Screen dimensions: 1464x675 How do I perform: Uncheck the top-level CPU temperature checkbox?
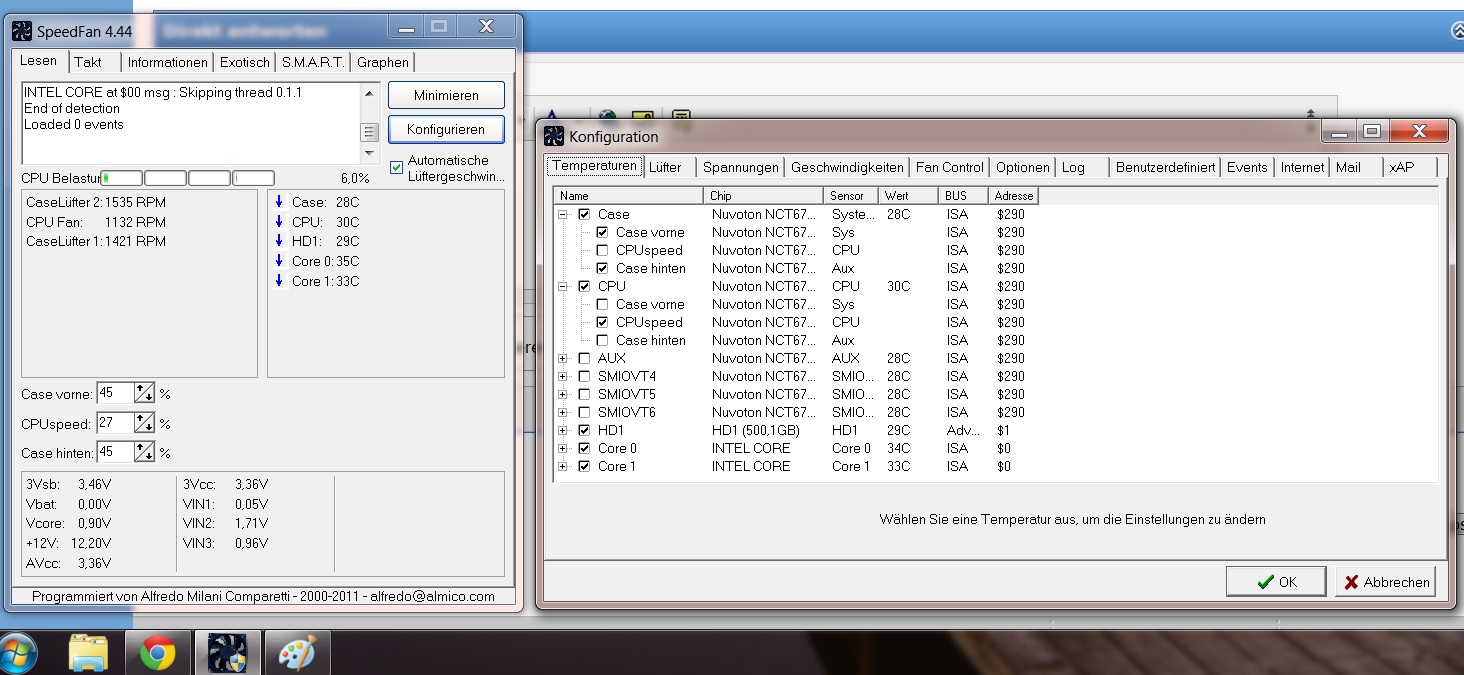click(x=584, y=286)
